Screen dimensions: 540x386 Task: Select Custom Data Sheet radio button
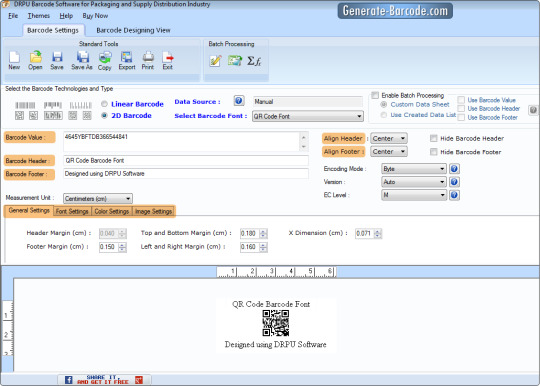point(384,104)
